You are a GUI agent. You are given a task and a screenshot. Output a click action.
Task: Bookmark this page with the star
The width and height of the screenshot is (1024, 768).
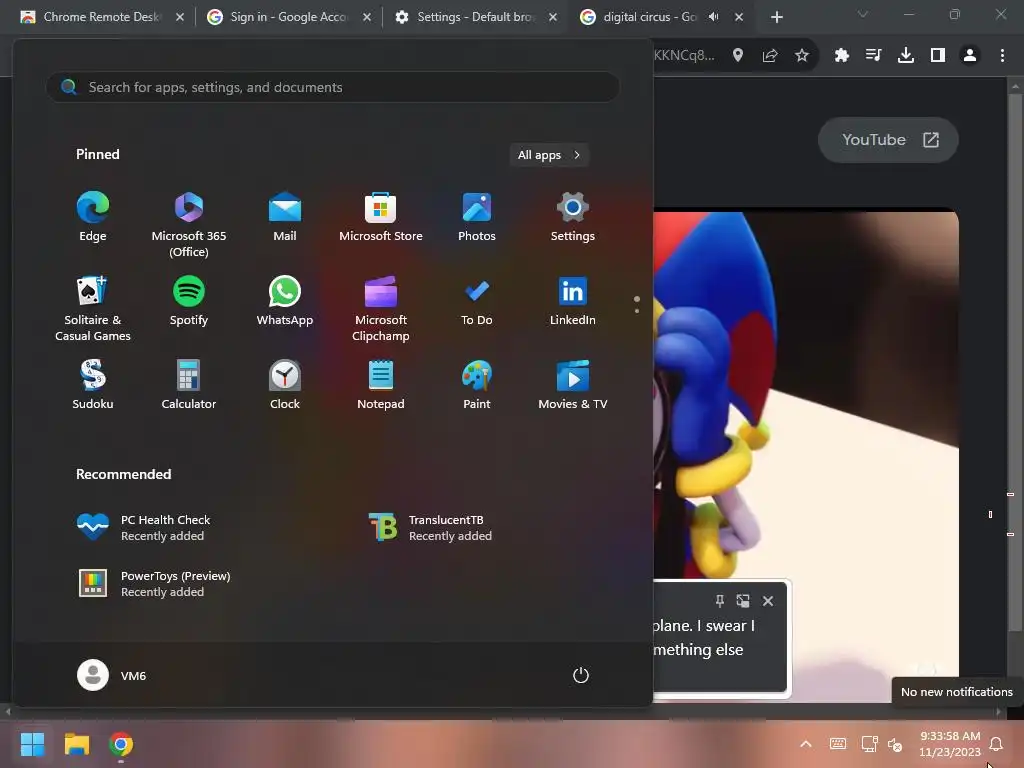point(802,56)
